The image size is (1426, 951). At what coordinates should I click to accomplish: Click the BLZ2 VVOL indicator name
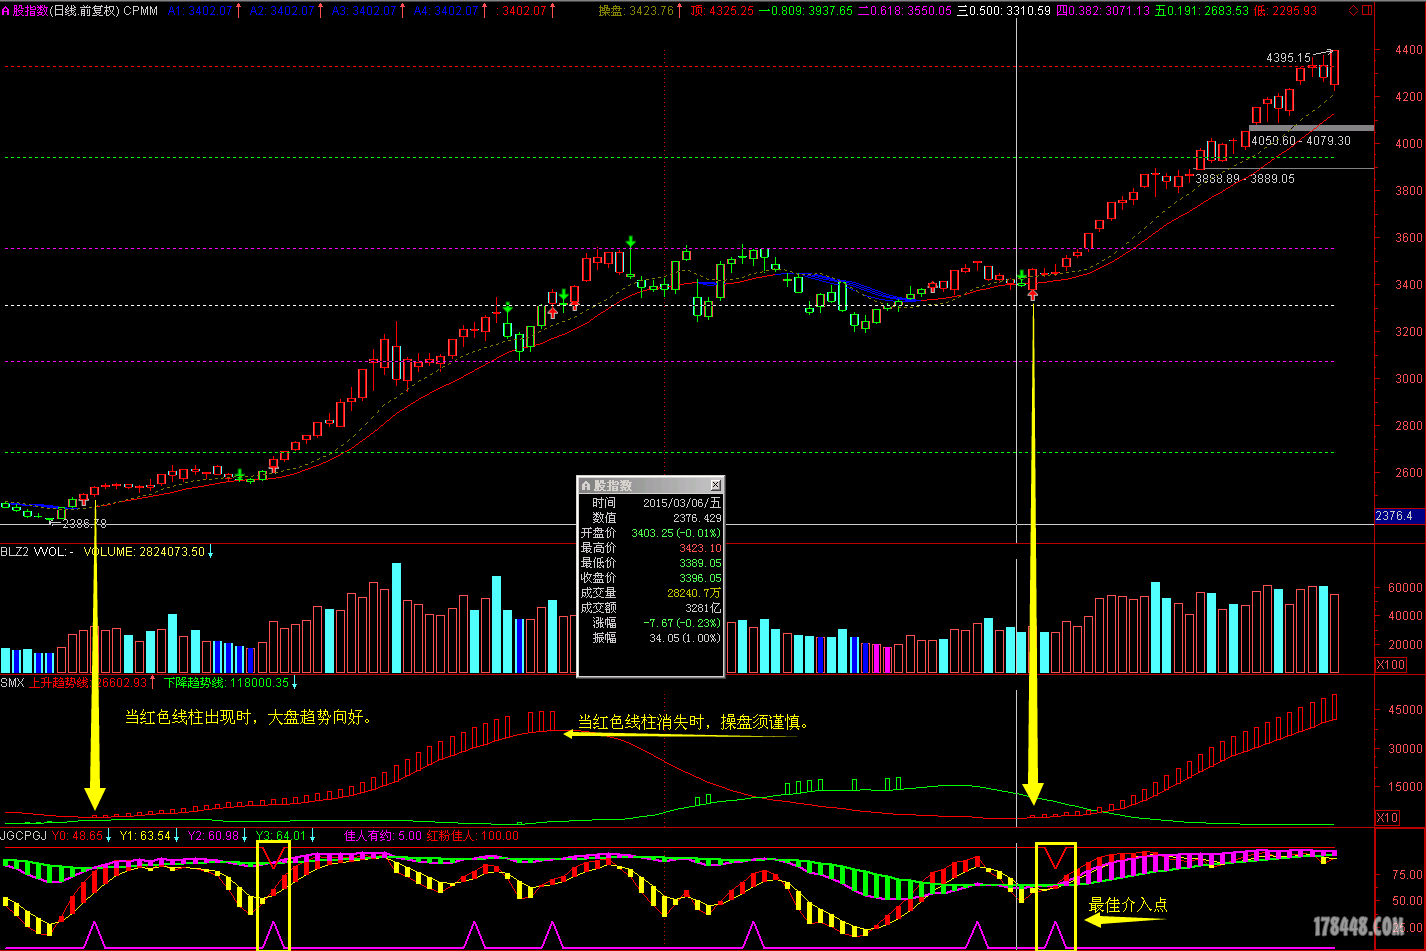(x=37, y=551)
